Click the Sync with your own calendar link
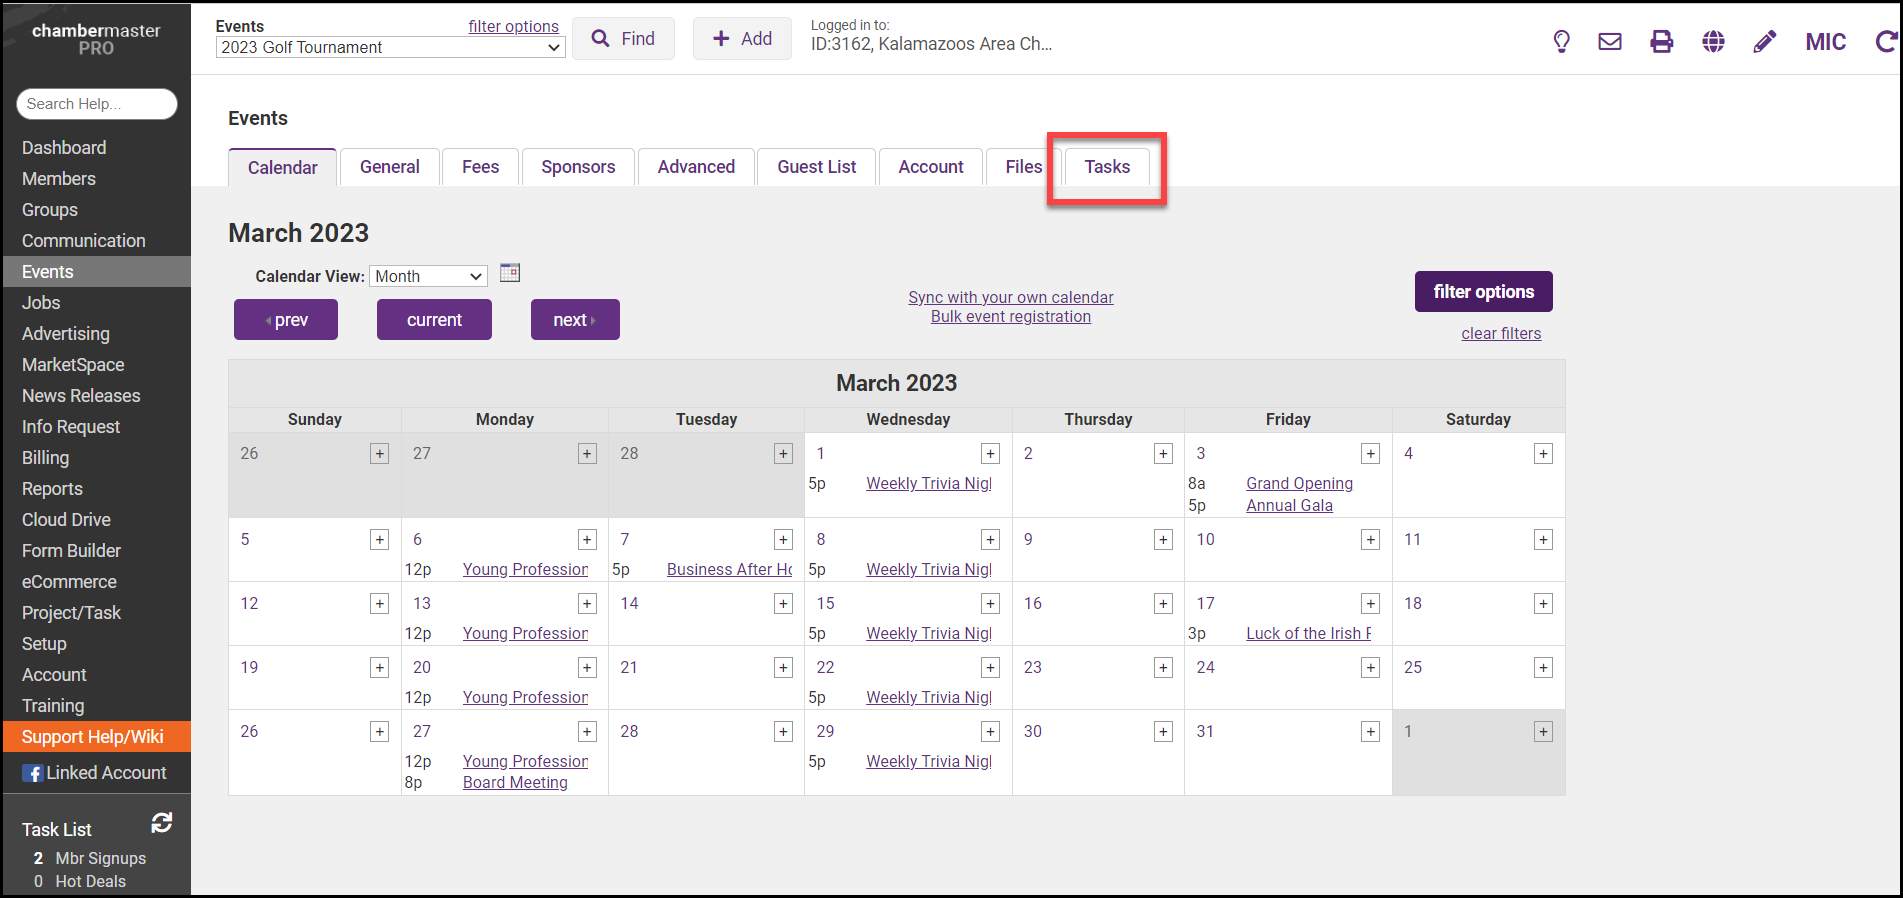The height and width of the screenshot is (898, 1903). [x=1010, y=297]
